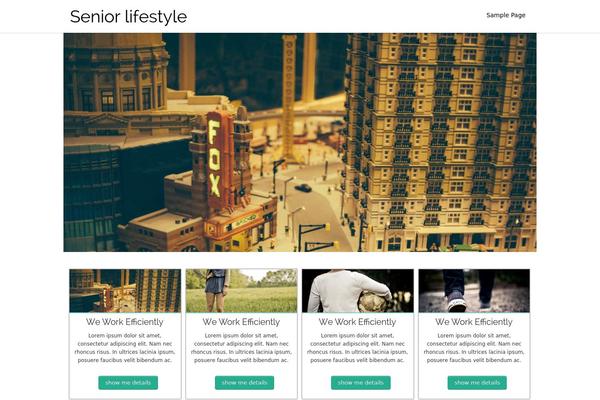This screenshot has width=600, height=400.
Task: Click show me details under city thumbnail
Action: (x=128, y=383)
